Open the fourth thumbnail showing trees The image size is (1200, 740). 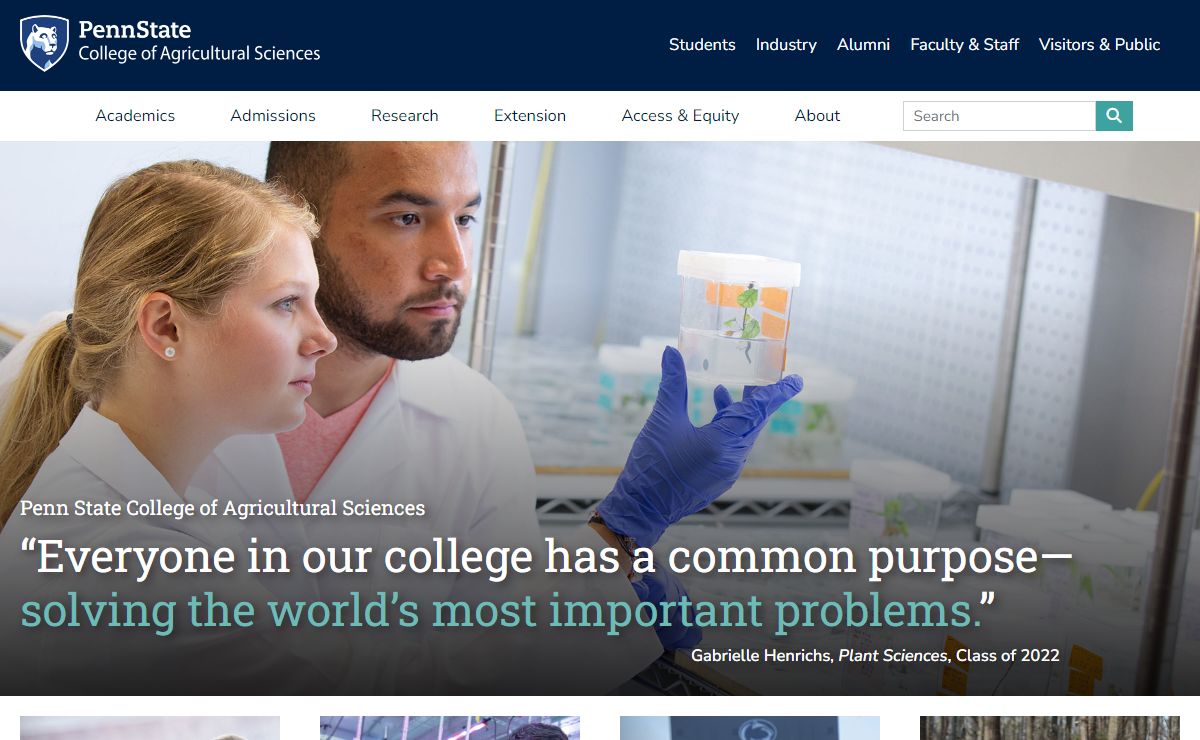tap(1050, 728)
